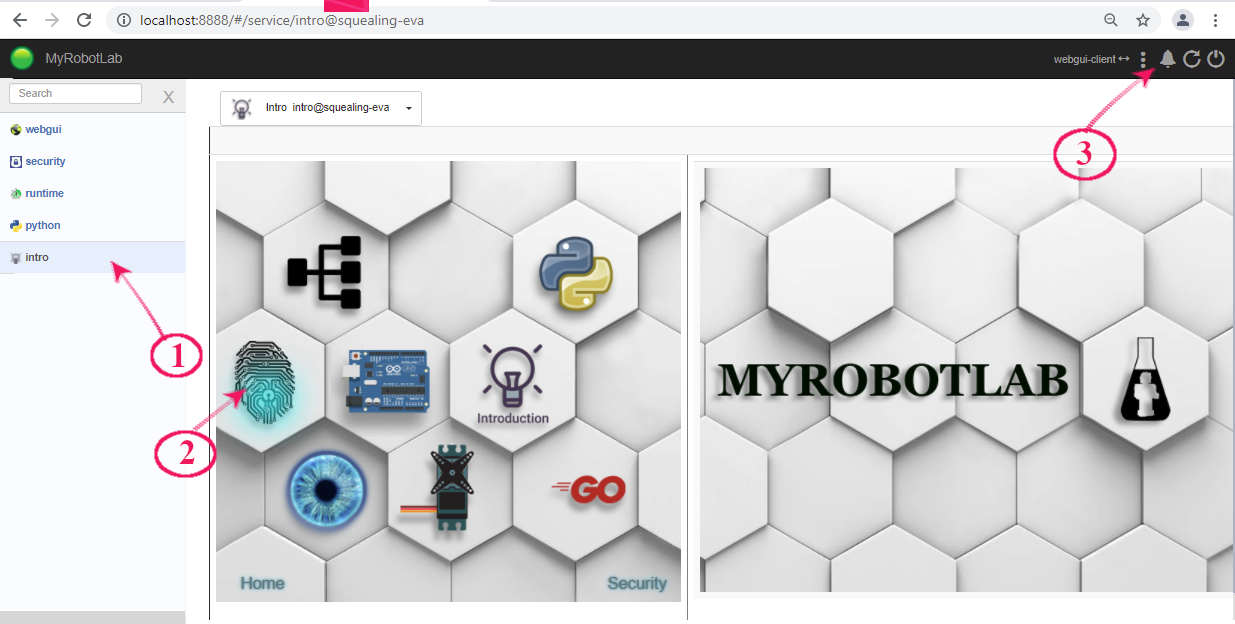Open the three-dot options menu
Viewport: 1235px width, 624px height.
pyautogui.click(x=1143, y=60)
